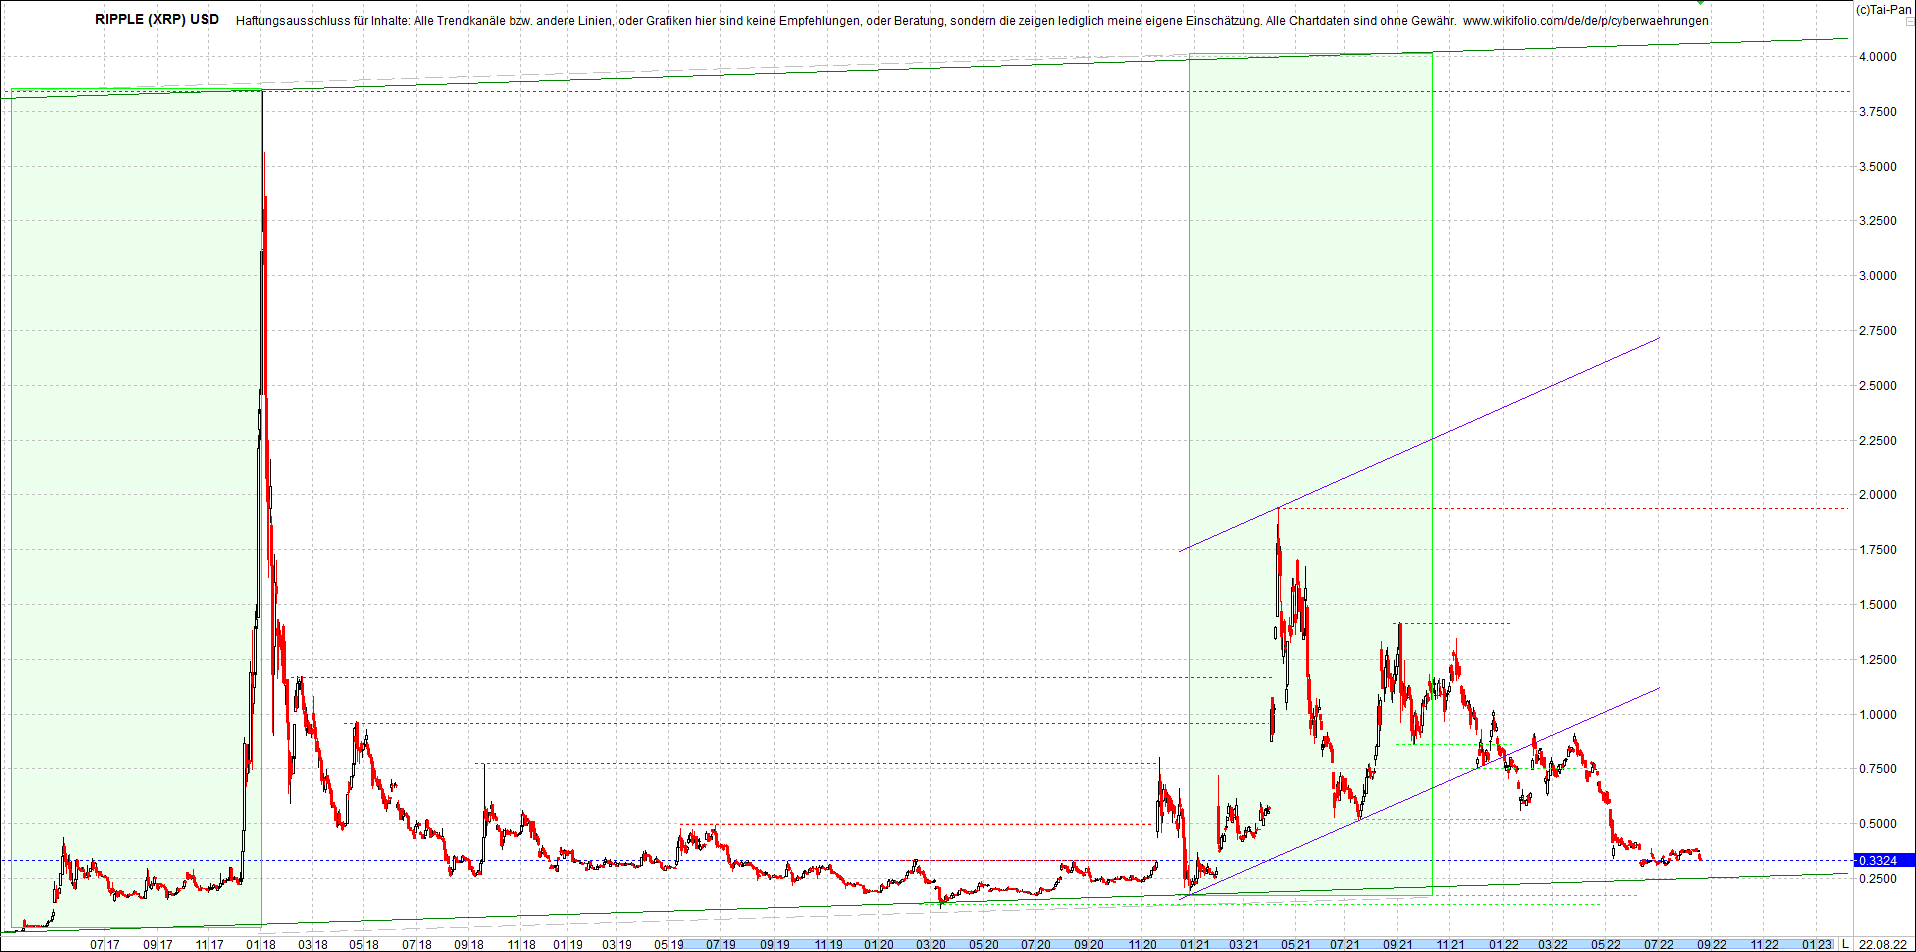1916x952 pixels.
Task: Click the 01 23 date axis label
Action: 1817,944
